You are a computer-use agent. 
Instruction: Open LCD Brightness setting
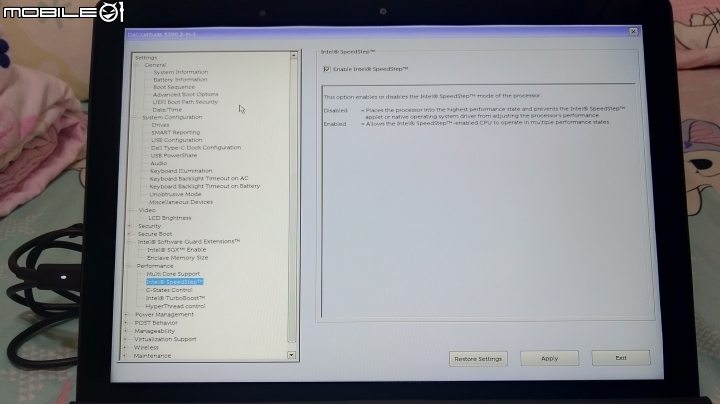[169, 218]
